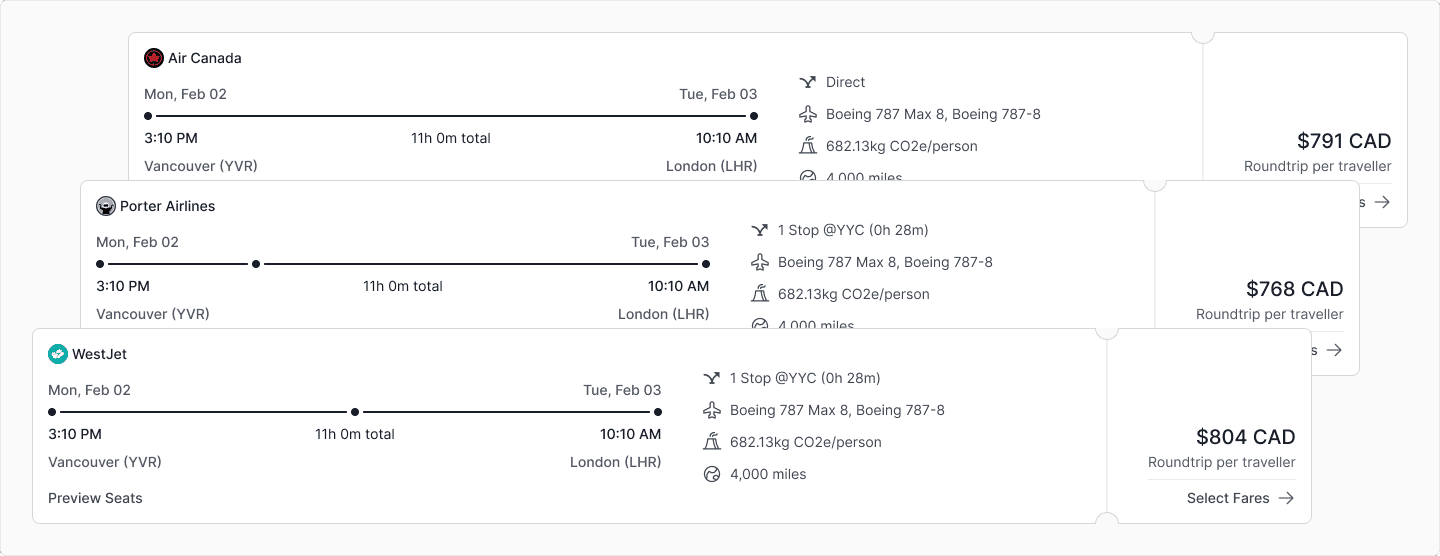Select the Air Canada flight name
This screenshot has width=1440, height=556.
point(204,58)
